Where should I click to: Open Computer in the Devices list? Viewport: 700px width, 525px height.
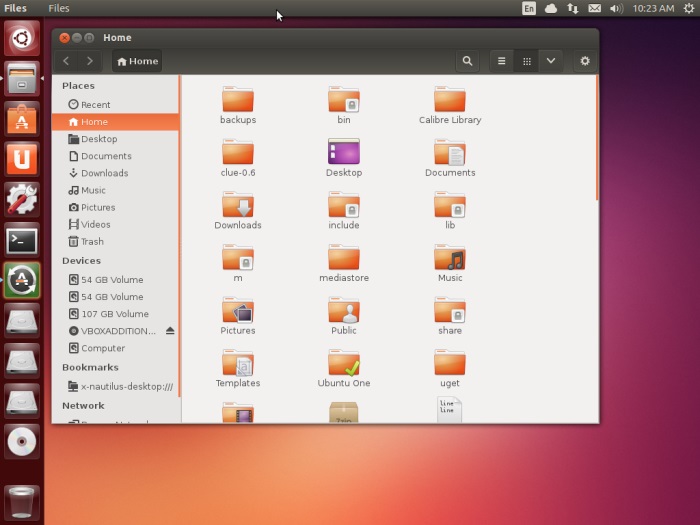click(x=116, y=348)
